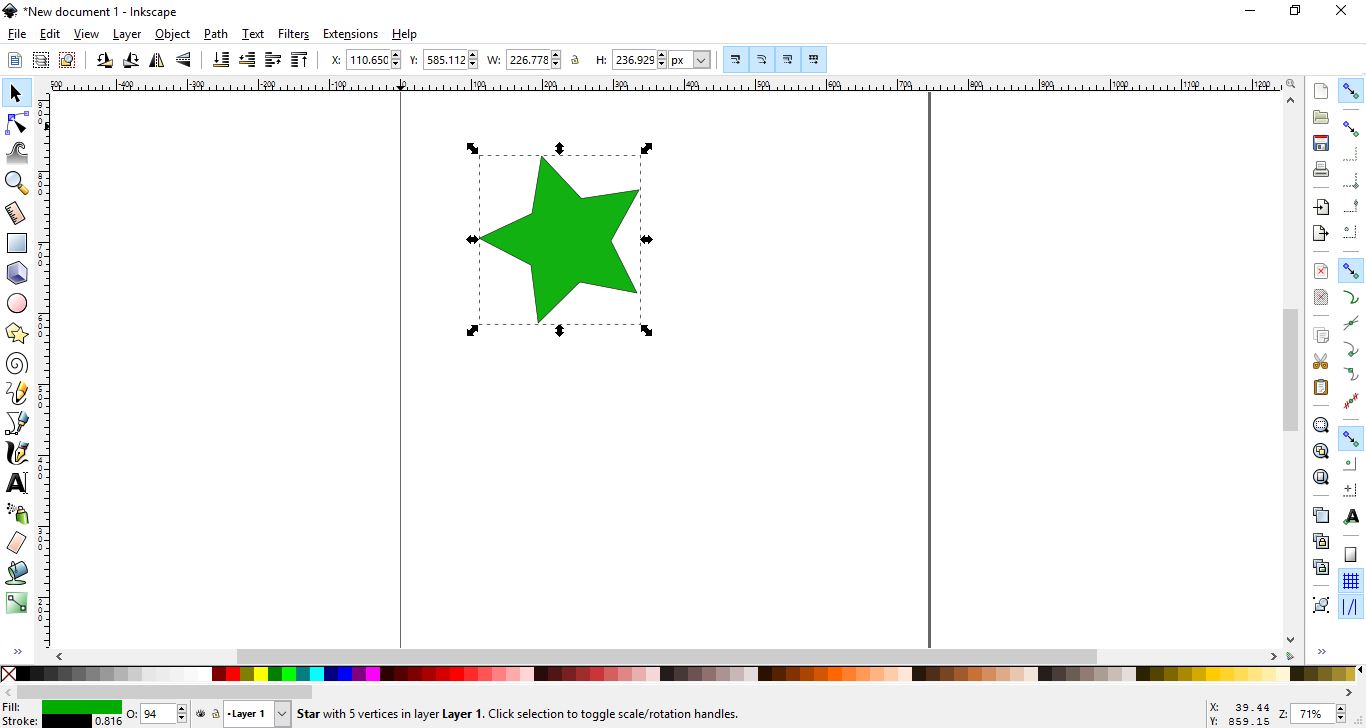Rotate selection 90° counter-clockwise
Viewport: 1366px width, 728px height.
pyautogui.click(x=105, y=60)
